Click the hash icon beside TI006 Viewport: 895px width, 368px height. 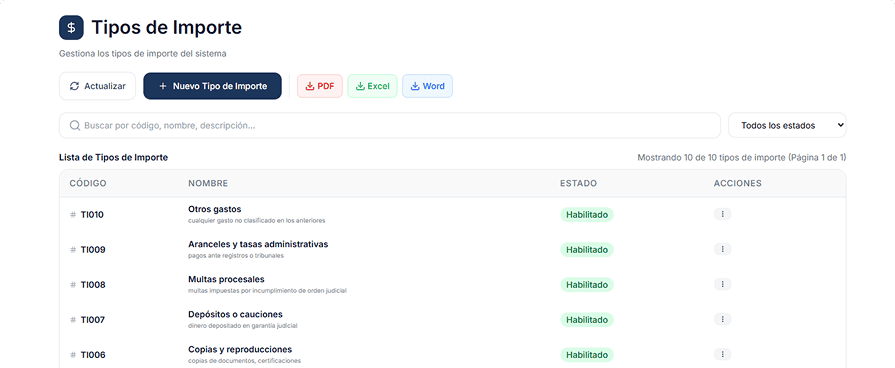pyautogui.click(x=73, y=355)
